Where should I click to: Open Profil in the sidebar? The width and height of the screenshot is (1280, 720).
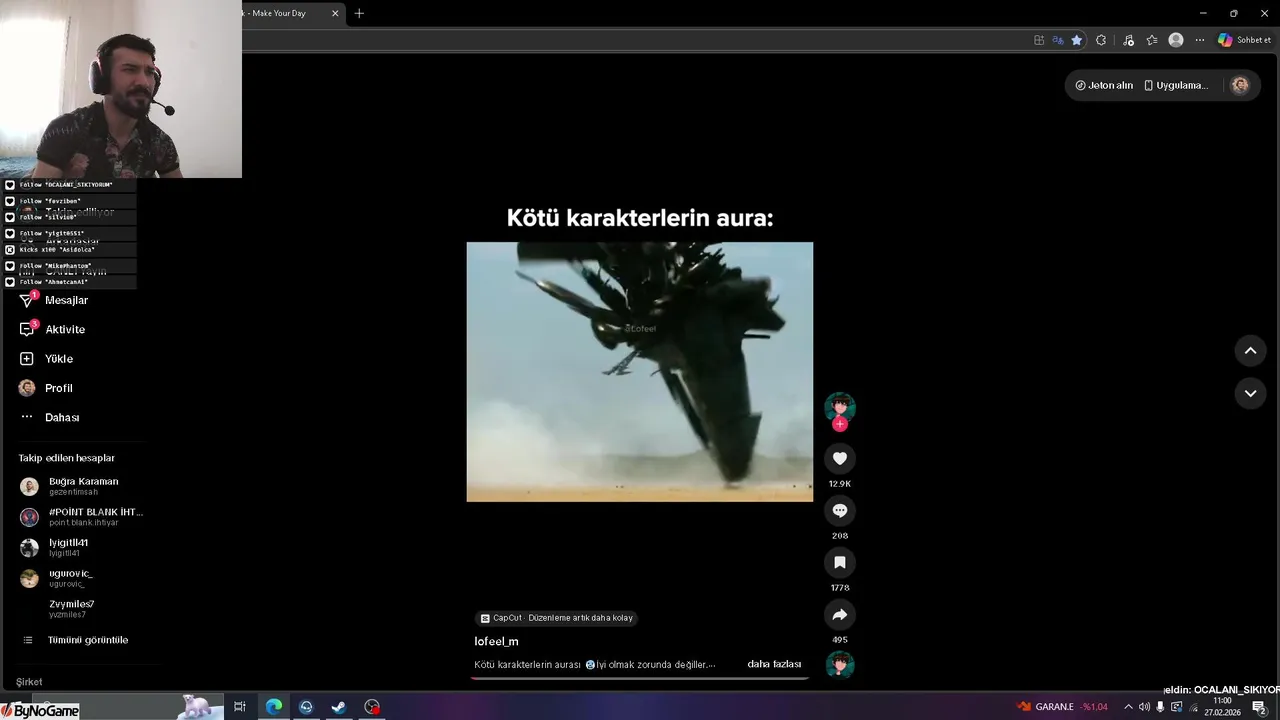59,388
